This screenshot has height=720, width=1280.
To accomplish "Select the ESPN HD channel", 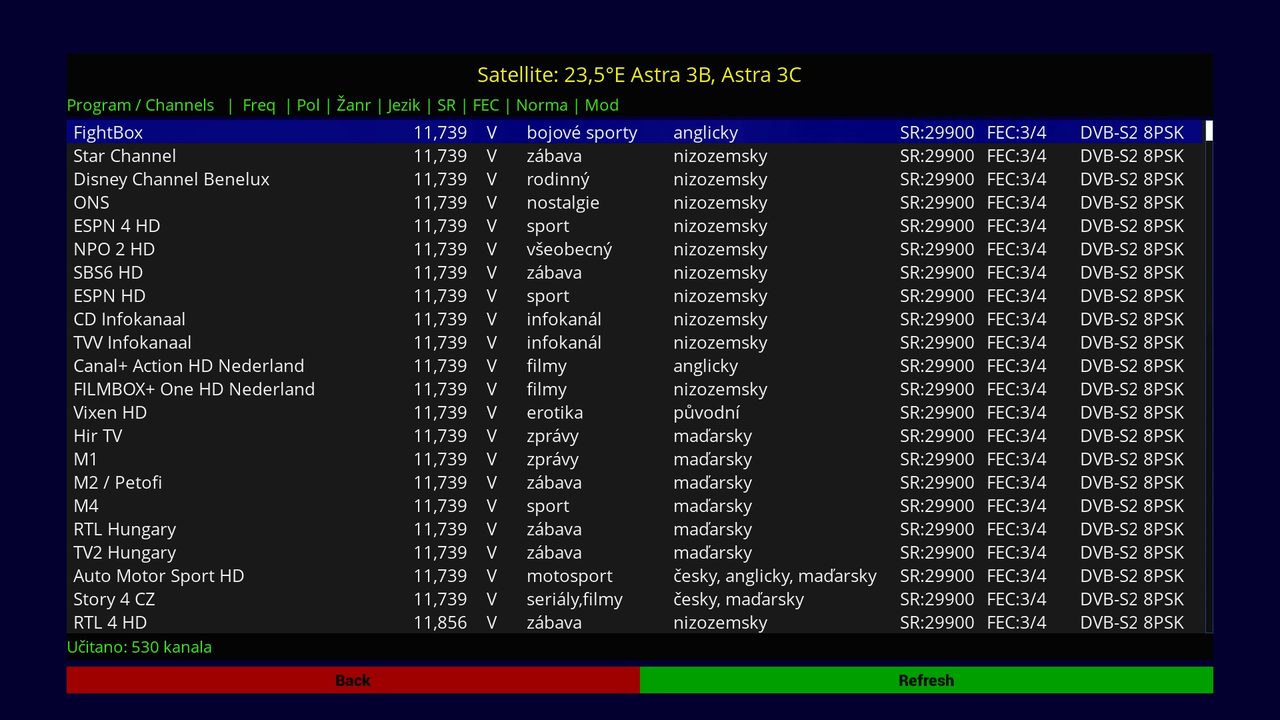I will 635,295.
